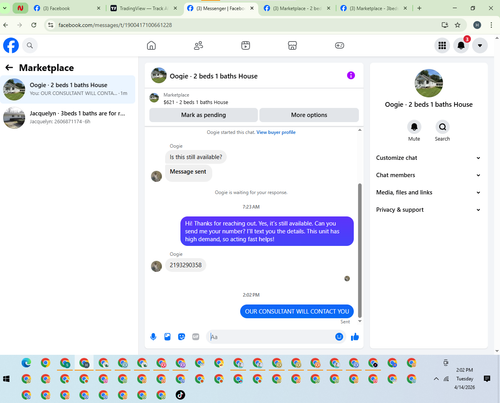The image size is (500, 403).
Task: Reload the page
Action: click(34, 25)
